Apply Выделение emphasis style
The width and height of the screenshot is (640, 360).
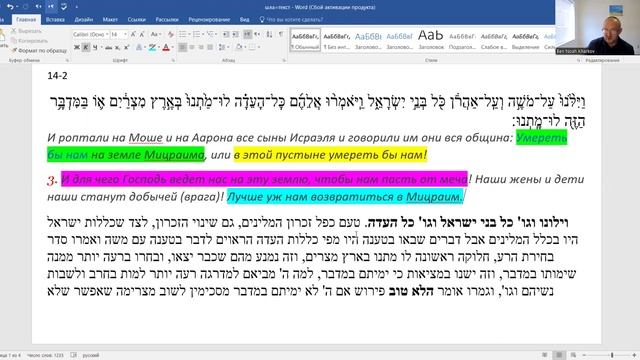click(525, 40)
